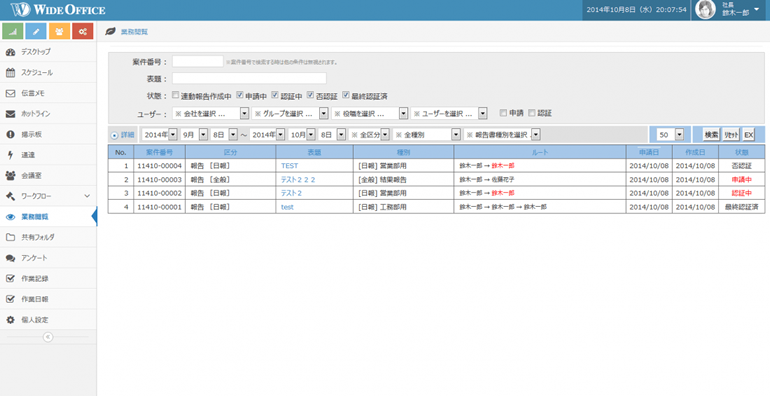Open the 全種別 type dropdown
This screenshot has height=396, width=770.
pos(427,135)
